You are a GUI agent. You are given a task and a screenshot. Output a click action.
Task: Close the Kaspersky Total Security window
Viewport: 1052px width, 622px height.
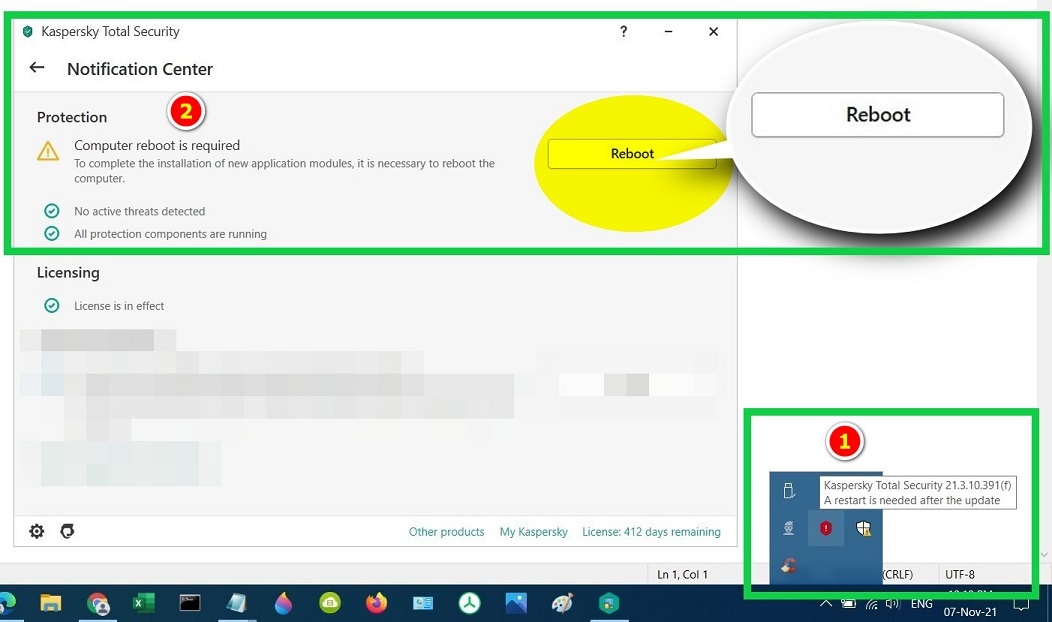(713, 32)
